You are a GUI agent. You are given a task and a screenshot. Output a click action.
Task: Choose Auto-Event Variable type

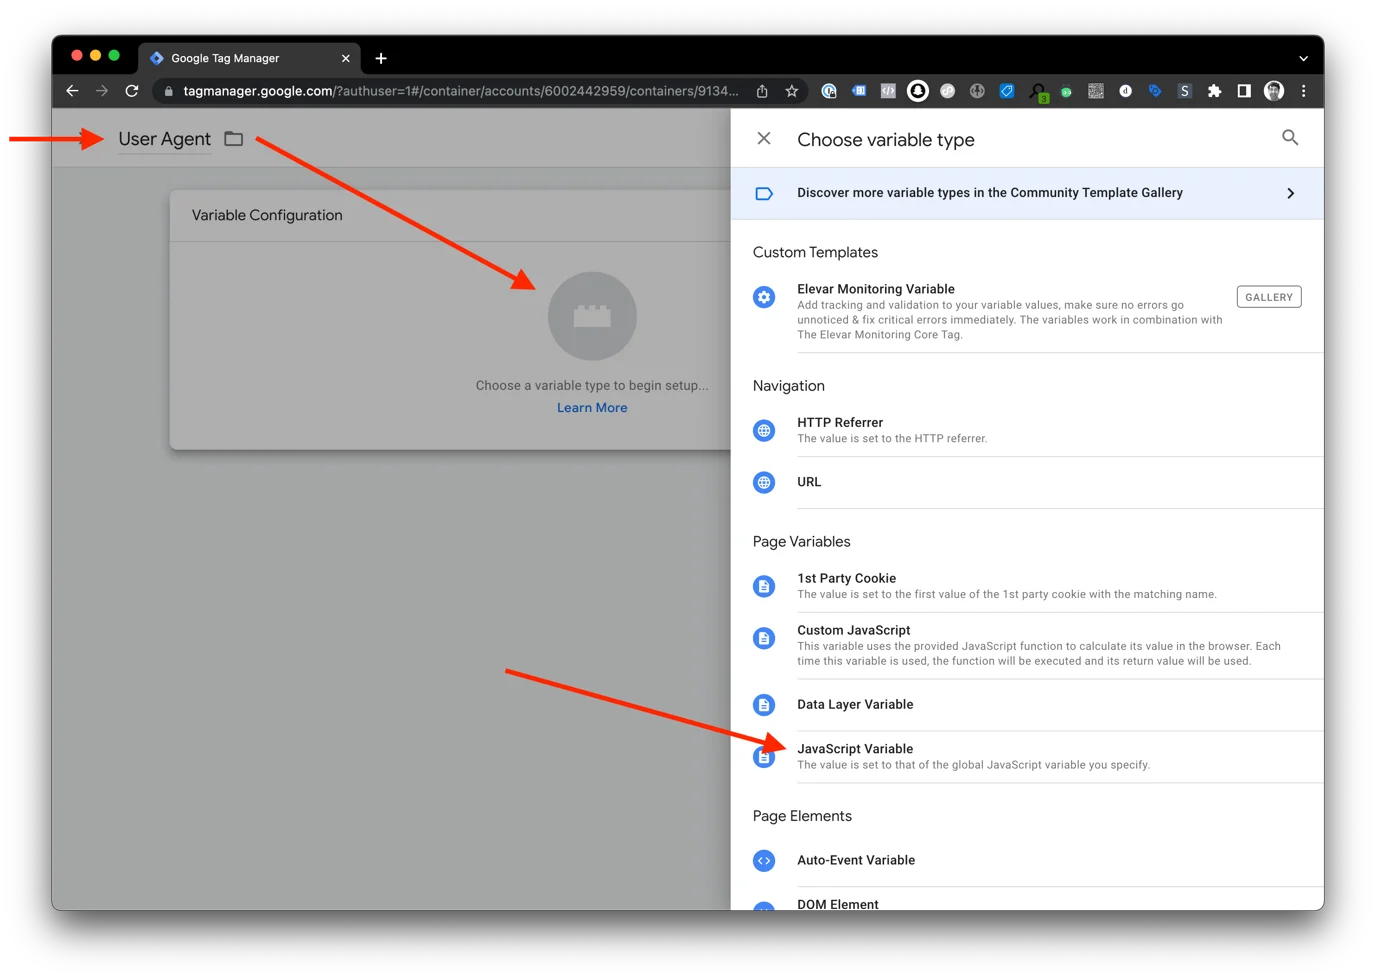point(1028,860)
